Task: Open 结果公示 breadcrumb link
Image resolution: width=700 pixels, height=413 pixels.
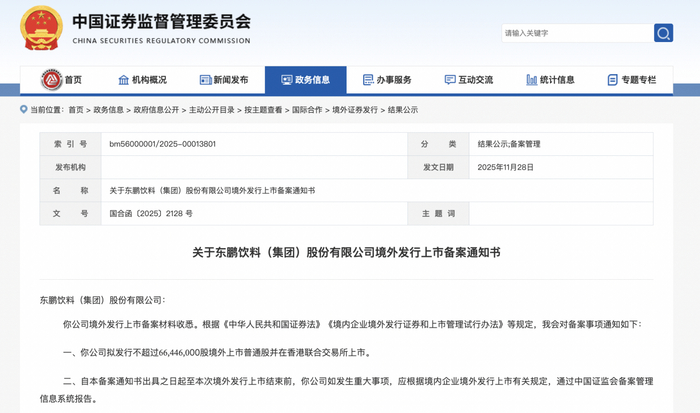Action: 403,110
